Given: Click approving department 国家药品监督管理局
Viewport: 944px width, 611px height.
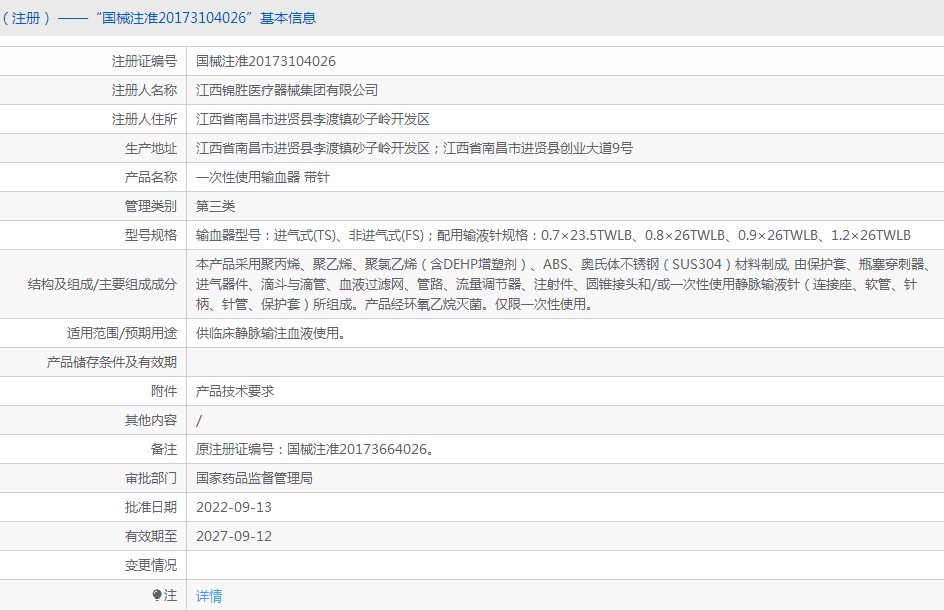Looking at the screenshot, I should click(254, 478).
